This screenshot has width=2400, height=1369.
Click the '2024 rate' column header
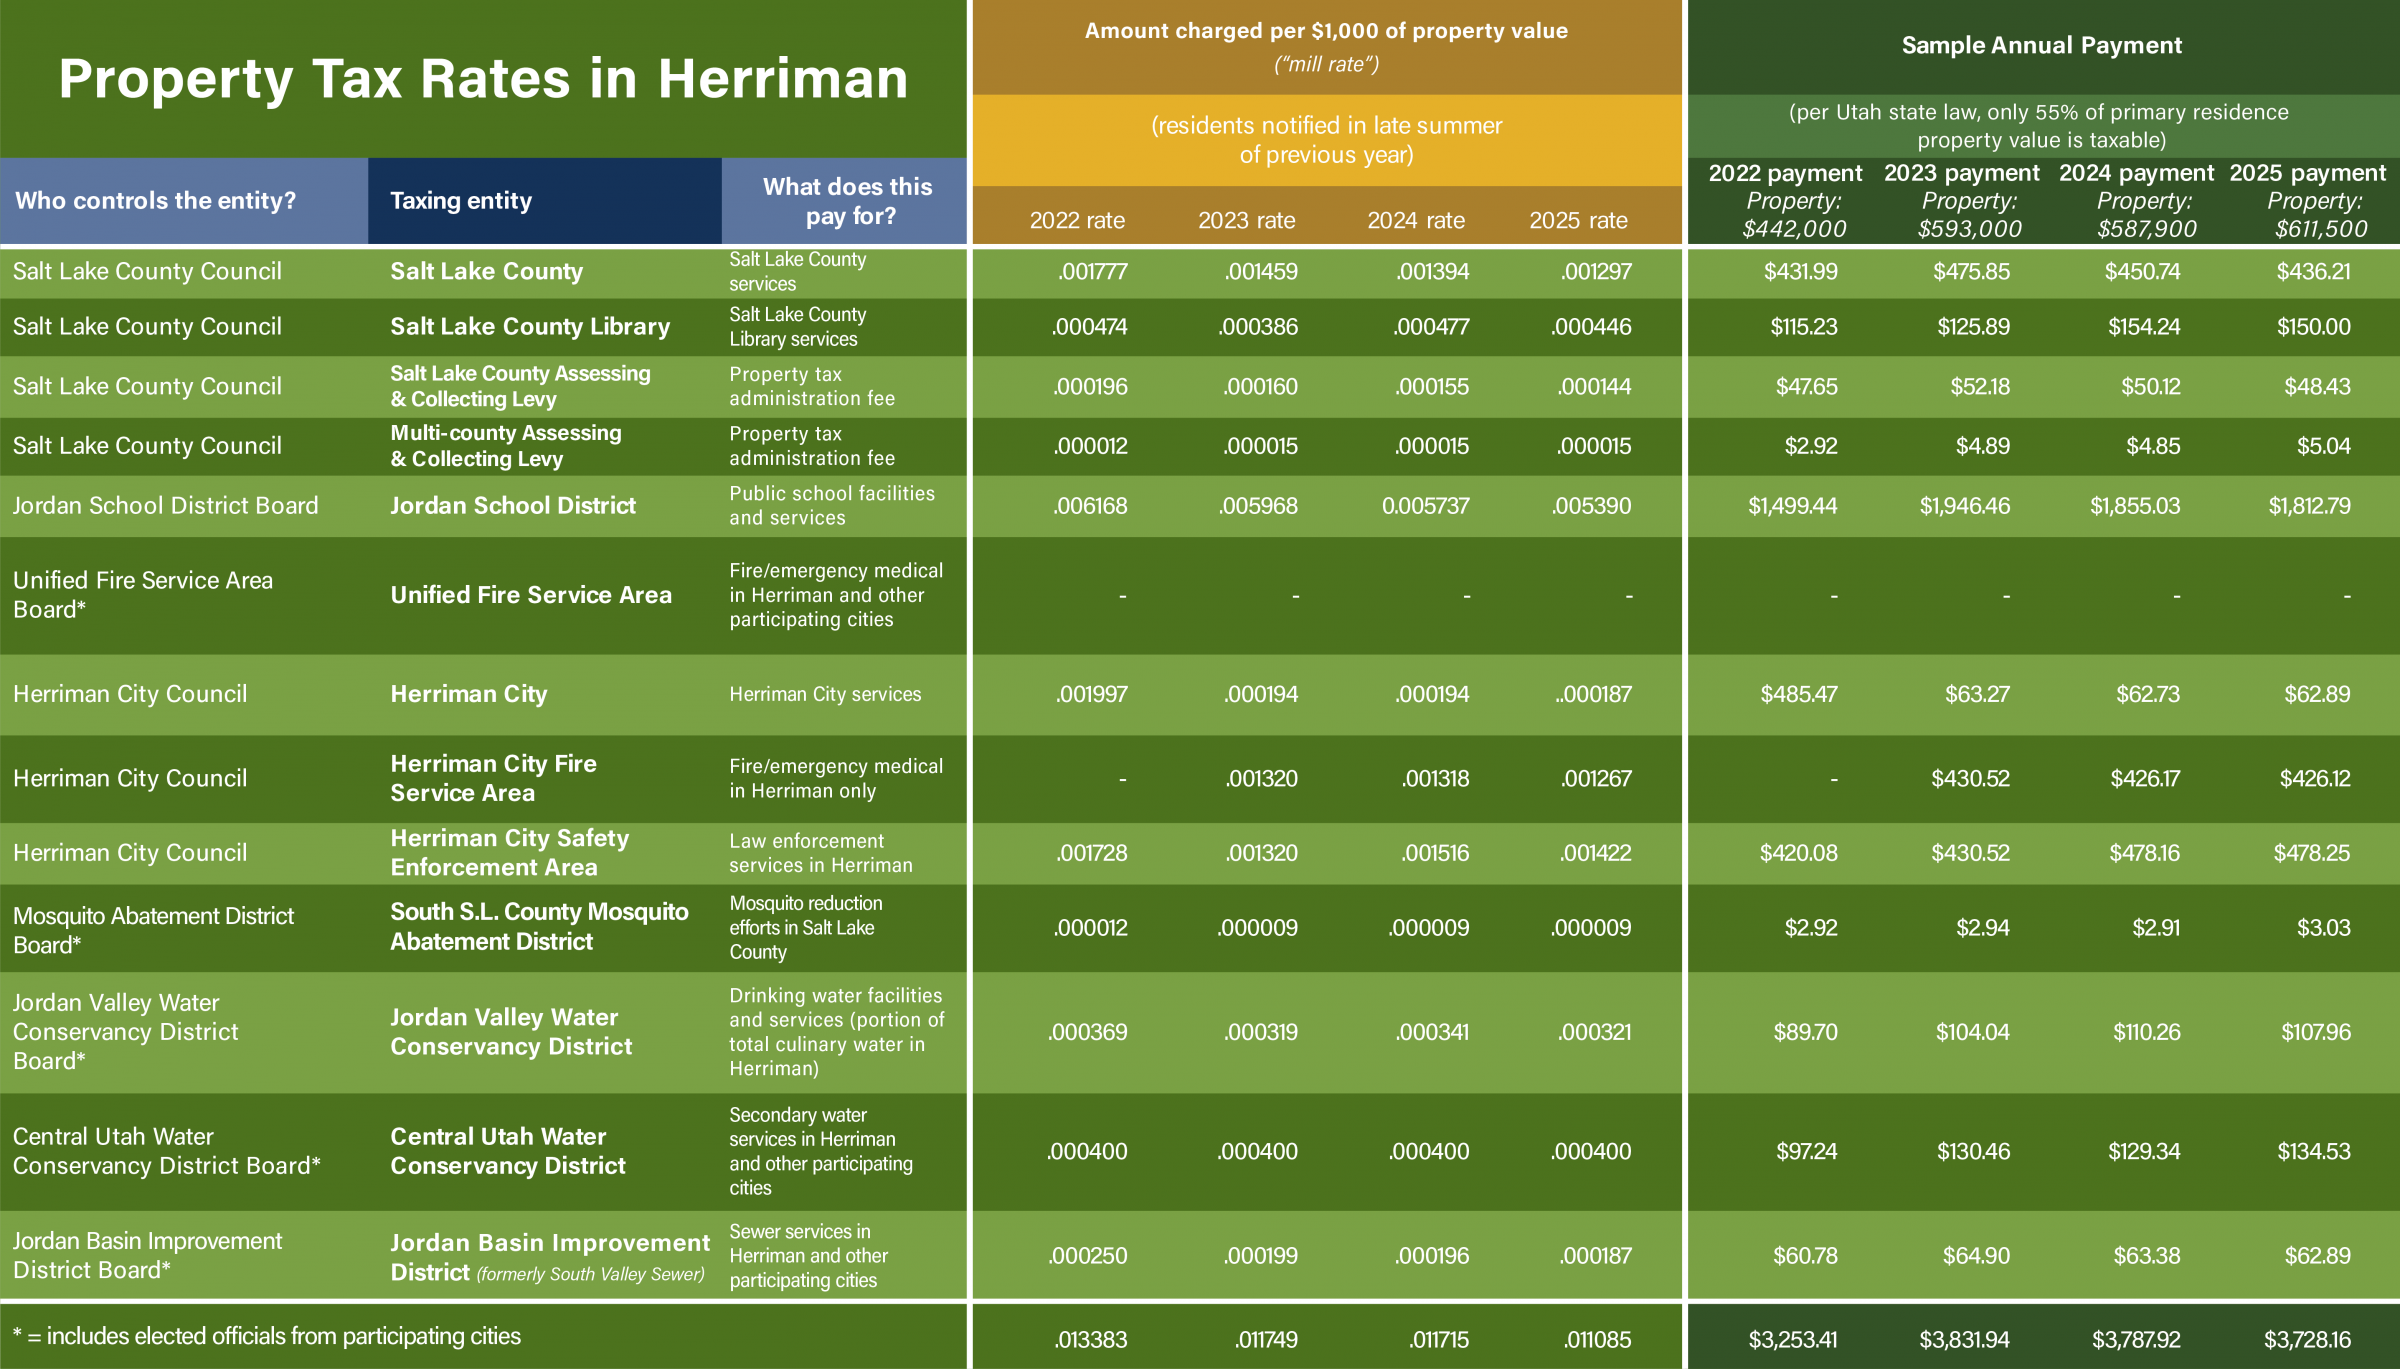pyautogui.click(x=1416, y=220)
